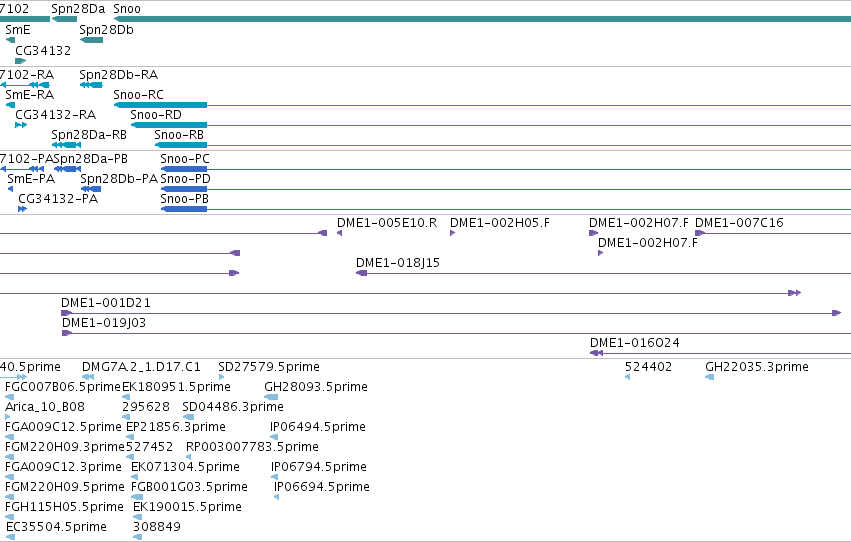Select the DME1-018J15 clone label
Image resolution: width=851 pixels, height=542 pixels.
(398, 263)
